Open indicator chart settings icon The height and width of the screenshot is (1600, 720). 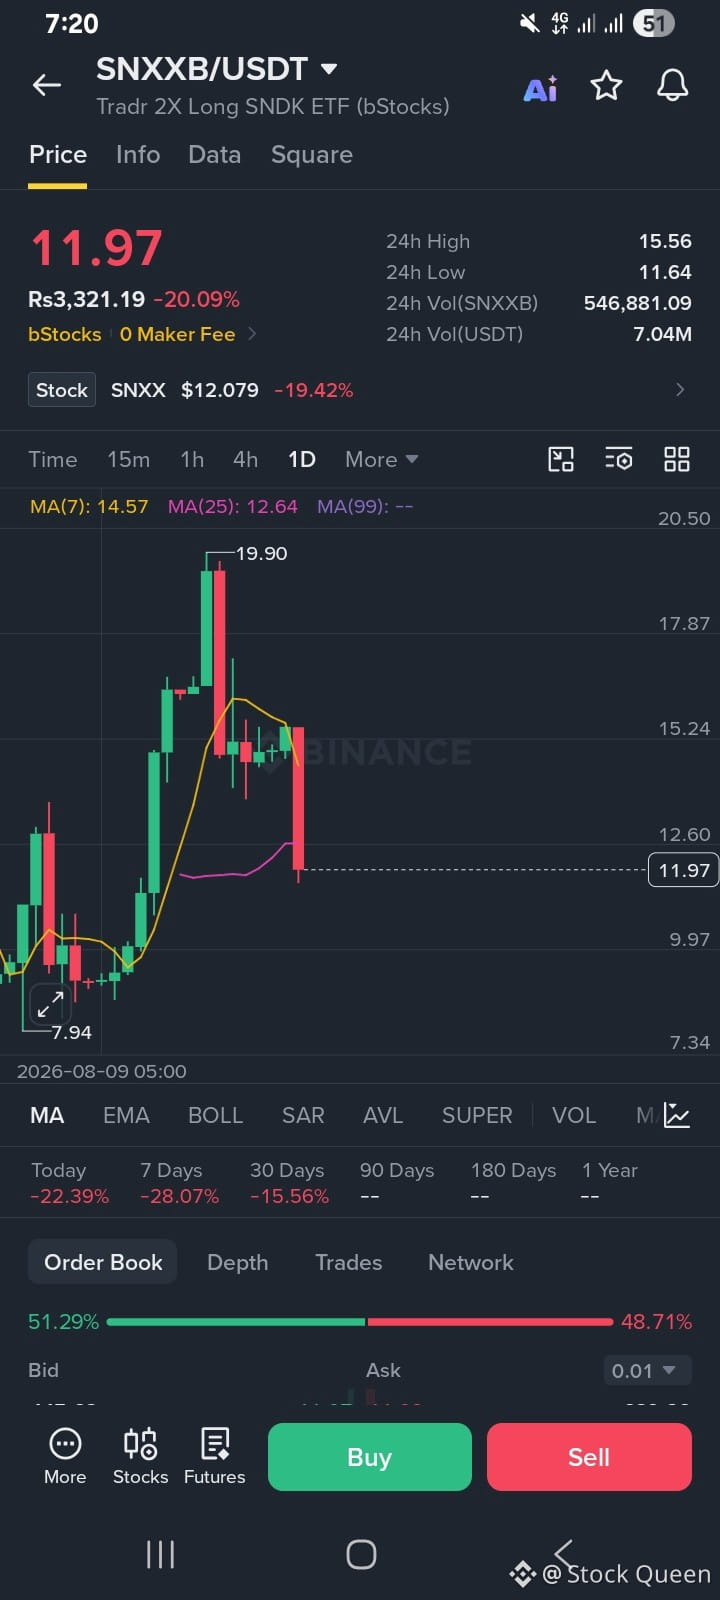pyautogui.click(x=677, y=1115)
